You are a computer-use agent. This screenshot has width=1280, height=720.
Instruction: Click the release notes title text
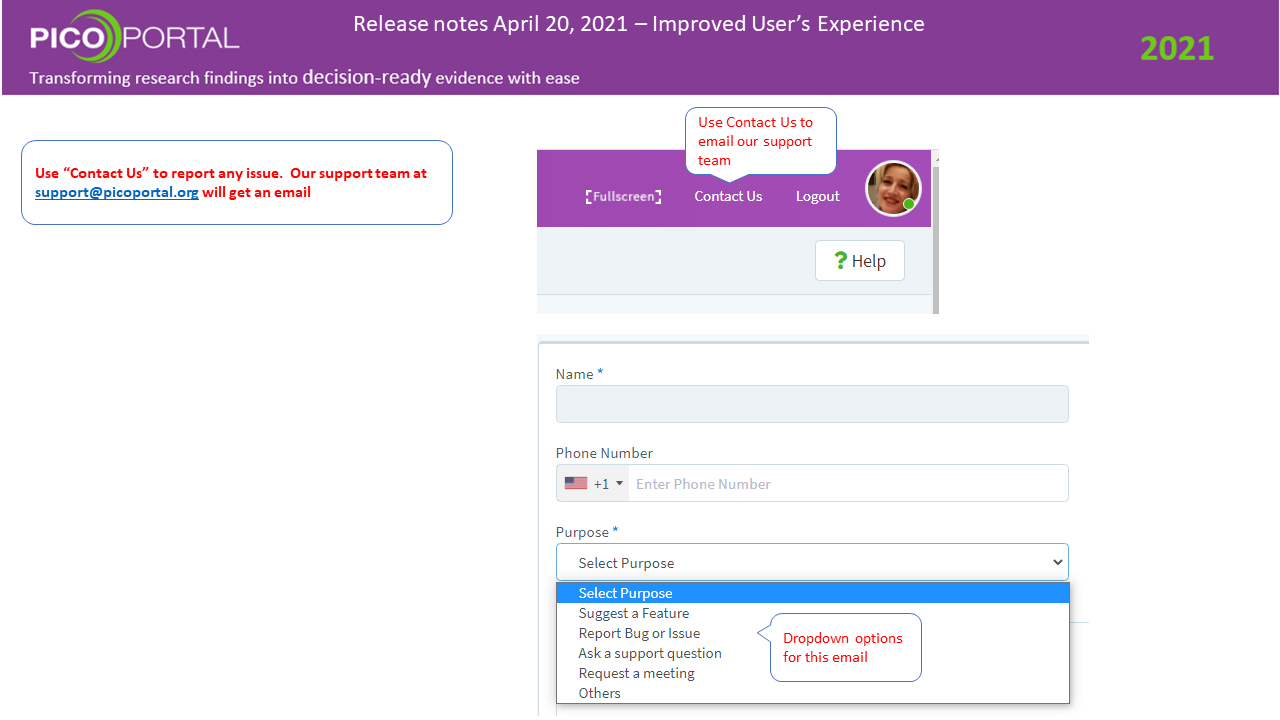[x=639, y=23]
